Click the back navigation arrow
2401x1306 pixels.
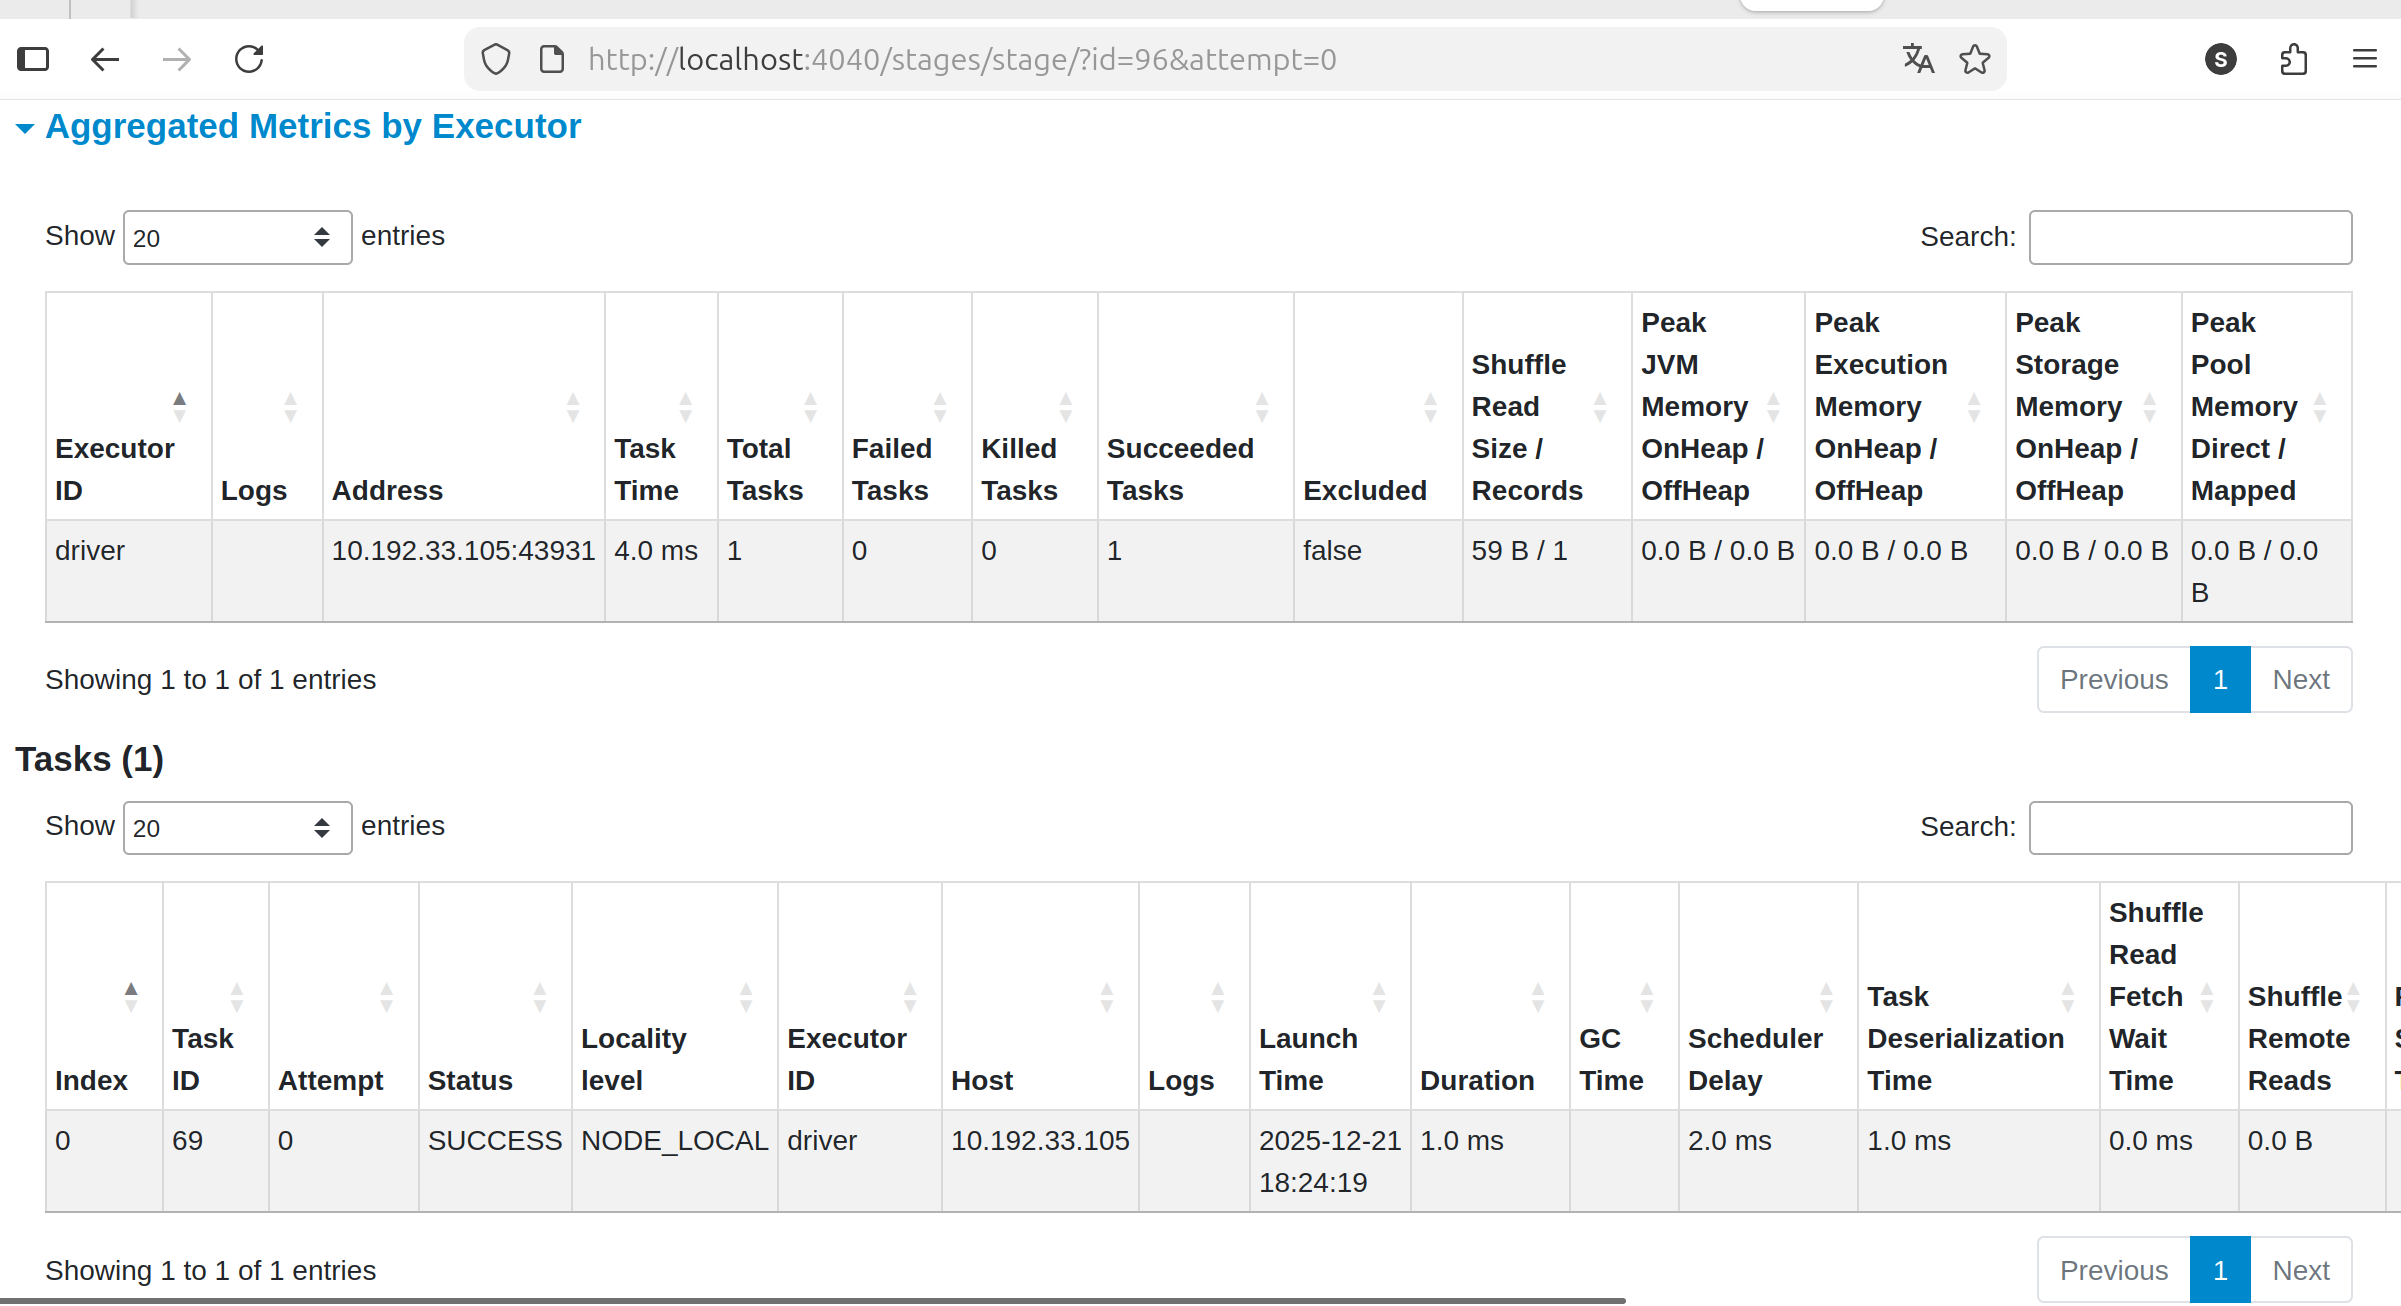105,58
